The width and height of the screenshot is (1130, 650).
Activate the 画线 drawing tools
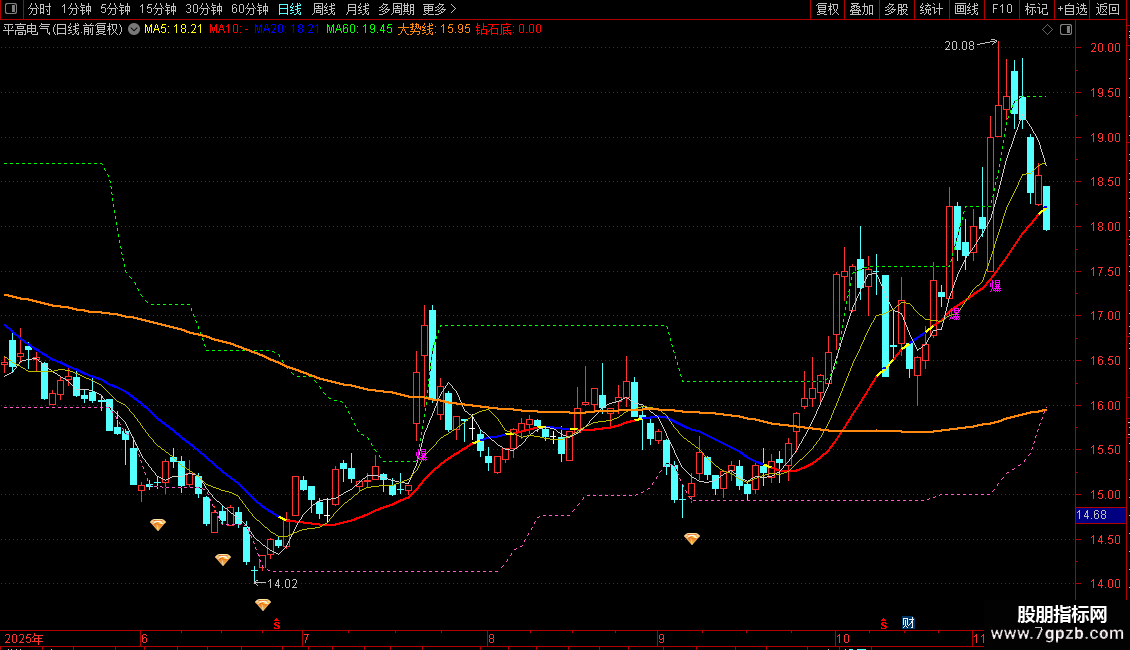pyautogui.click(x=966, y=9)
